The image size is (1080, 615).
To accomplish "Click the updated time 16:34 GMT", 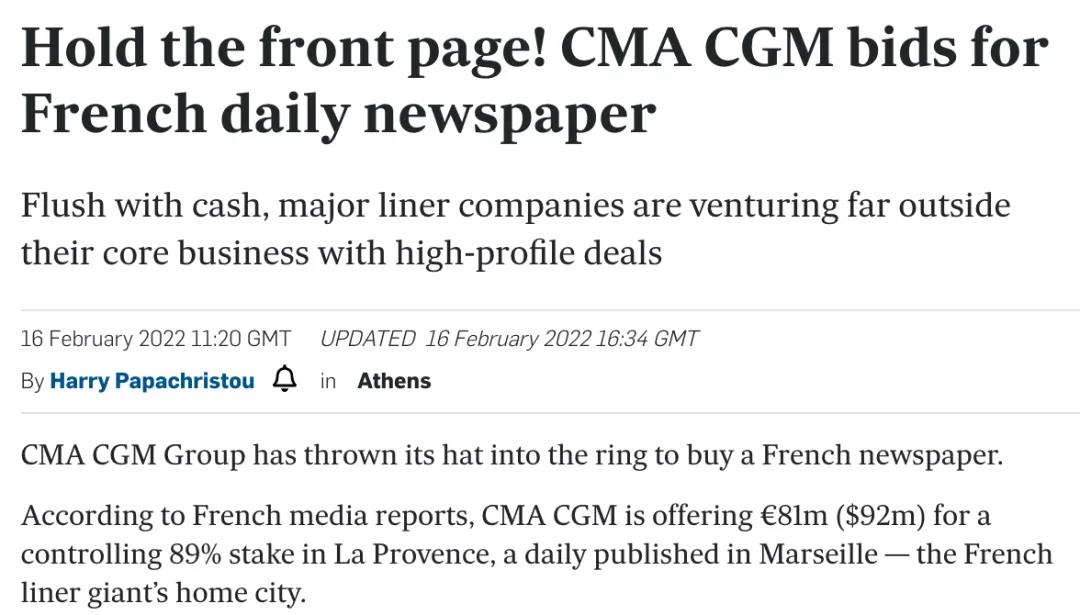I will [x=646, y=338].
